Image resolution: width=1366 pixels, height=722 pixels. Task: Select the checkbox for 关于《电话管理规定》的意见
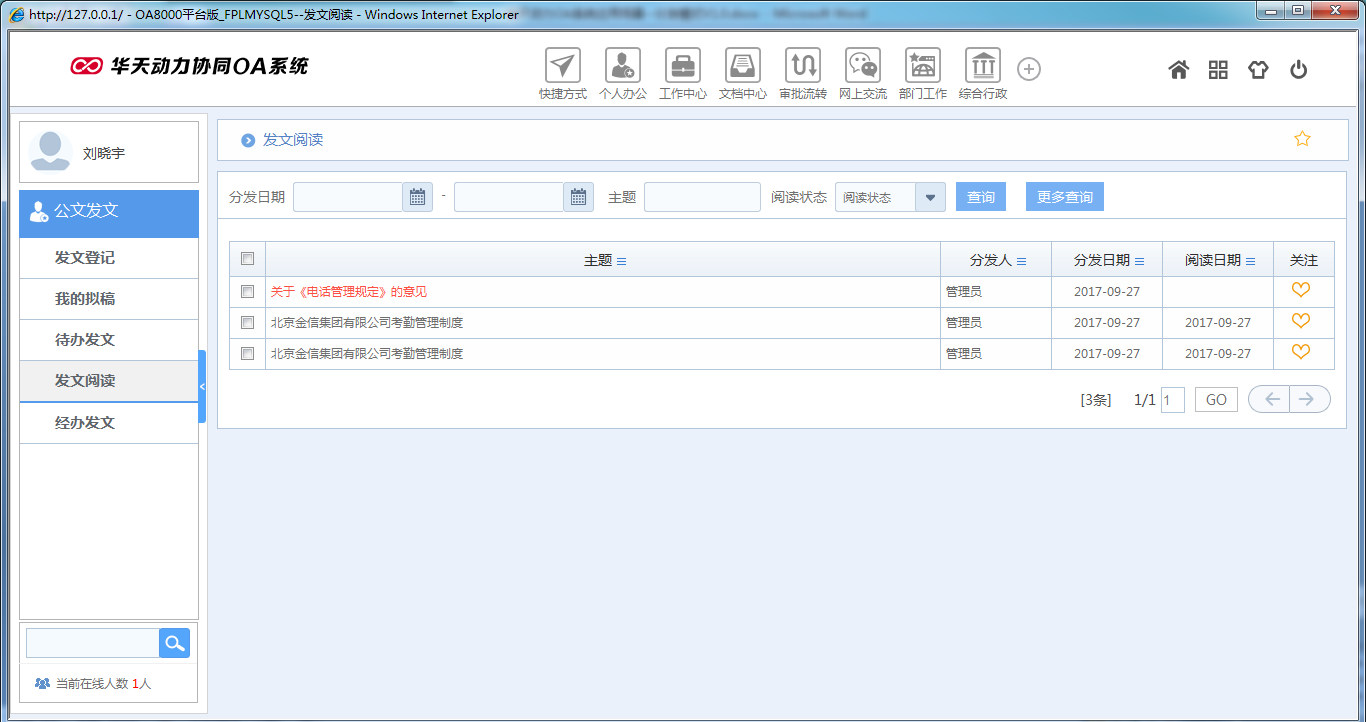click(246, 291)
